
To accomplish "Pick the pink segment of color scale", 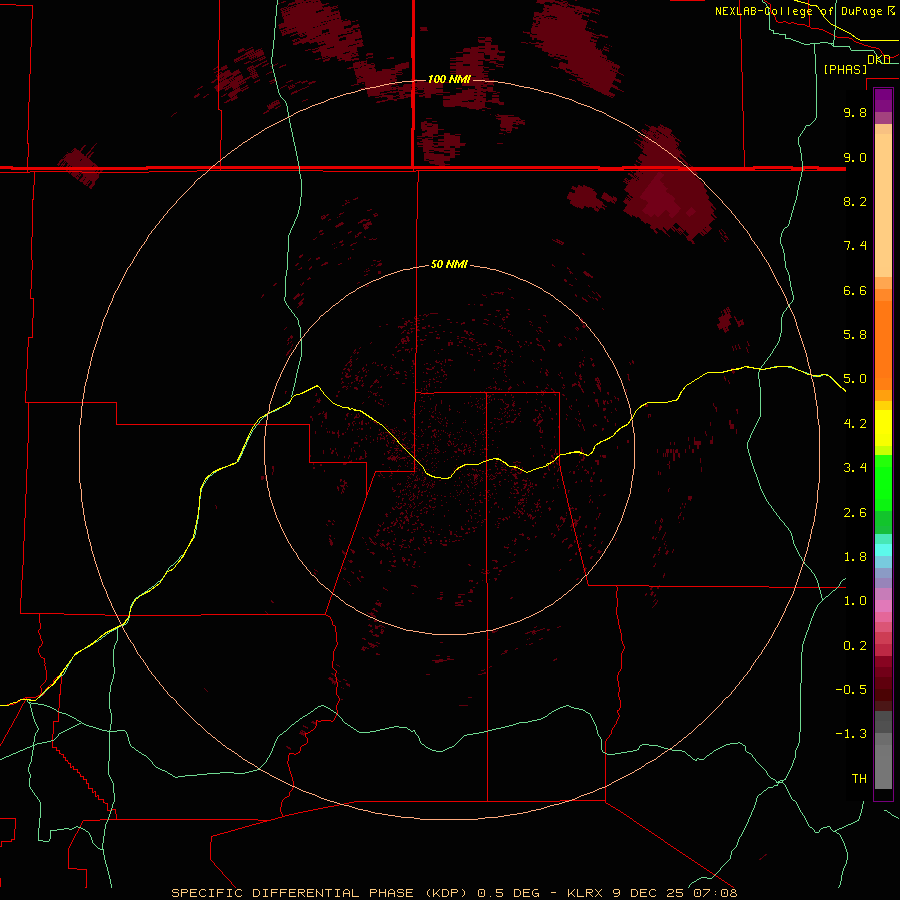I will [883, 606].
